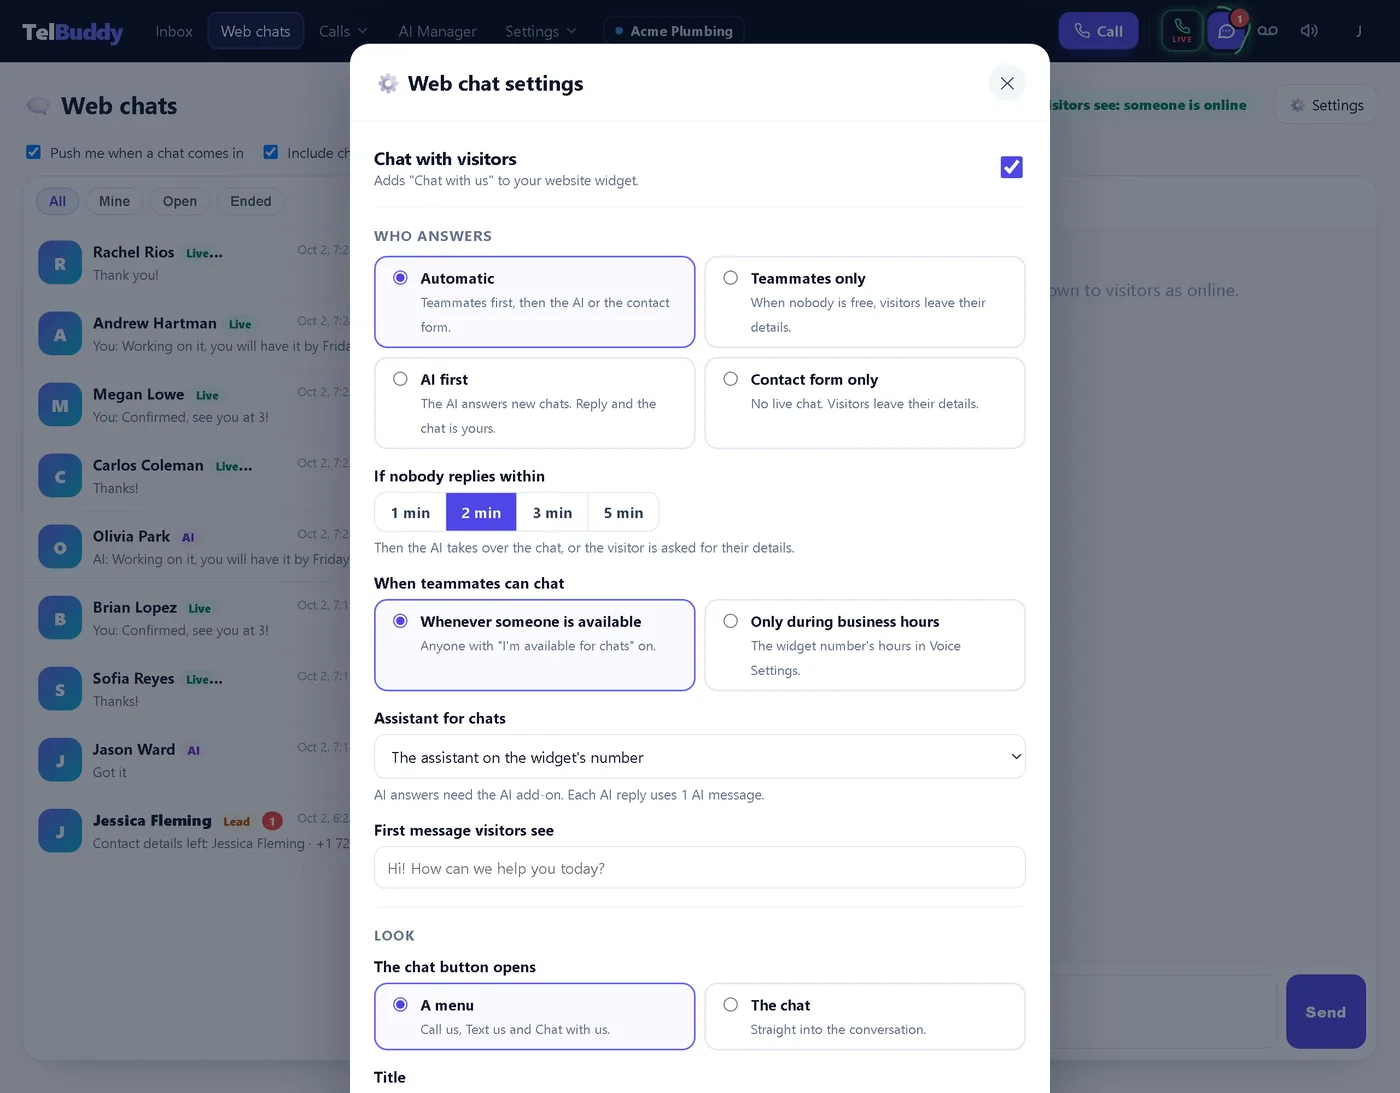Go to the Inbox tab
Screen dimensions: 1400x1093
pyautogui.click(x=174, y=31)
